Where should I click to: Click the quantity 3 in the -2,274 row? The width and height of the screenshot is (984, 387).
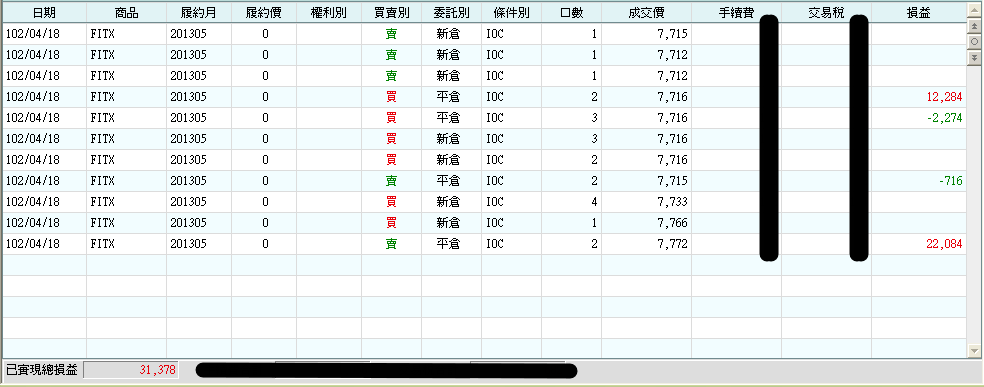(x=594, y=118)
